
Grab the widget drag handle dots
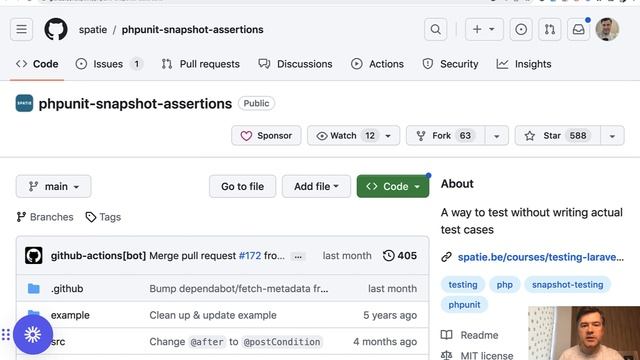point(6,335)
